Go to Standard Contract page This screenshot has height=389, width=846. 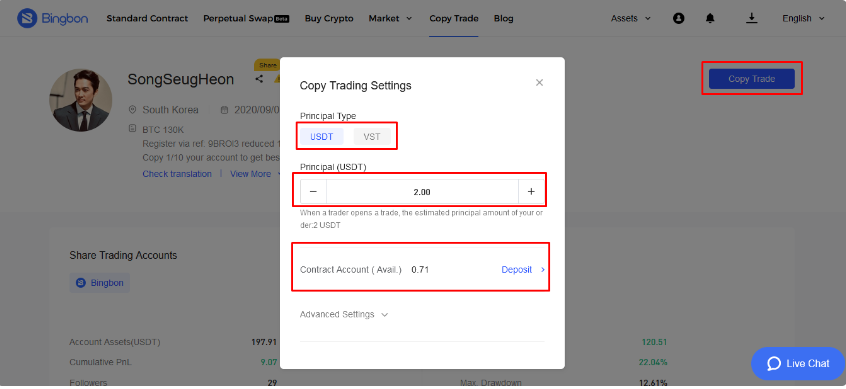point(147,18)
